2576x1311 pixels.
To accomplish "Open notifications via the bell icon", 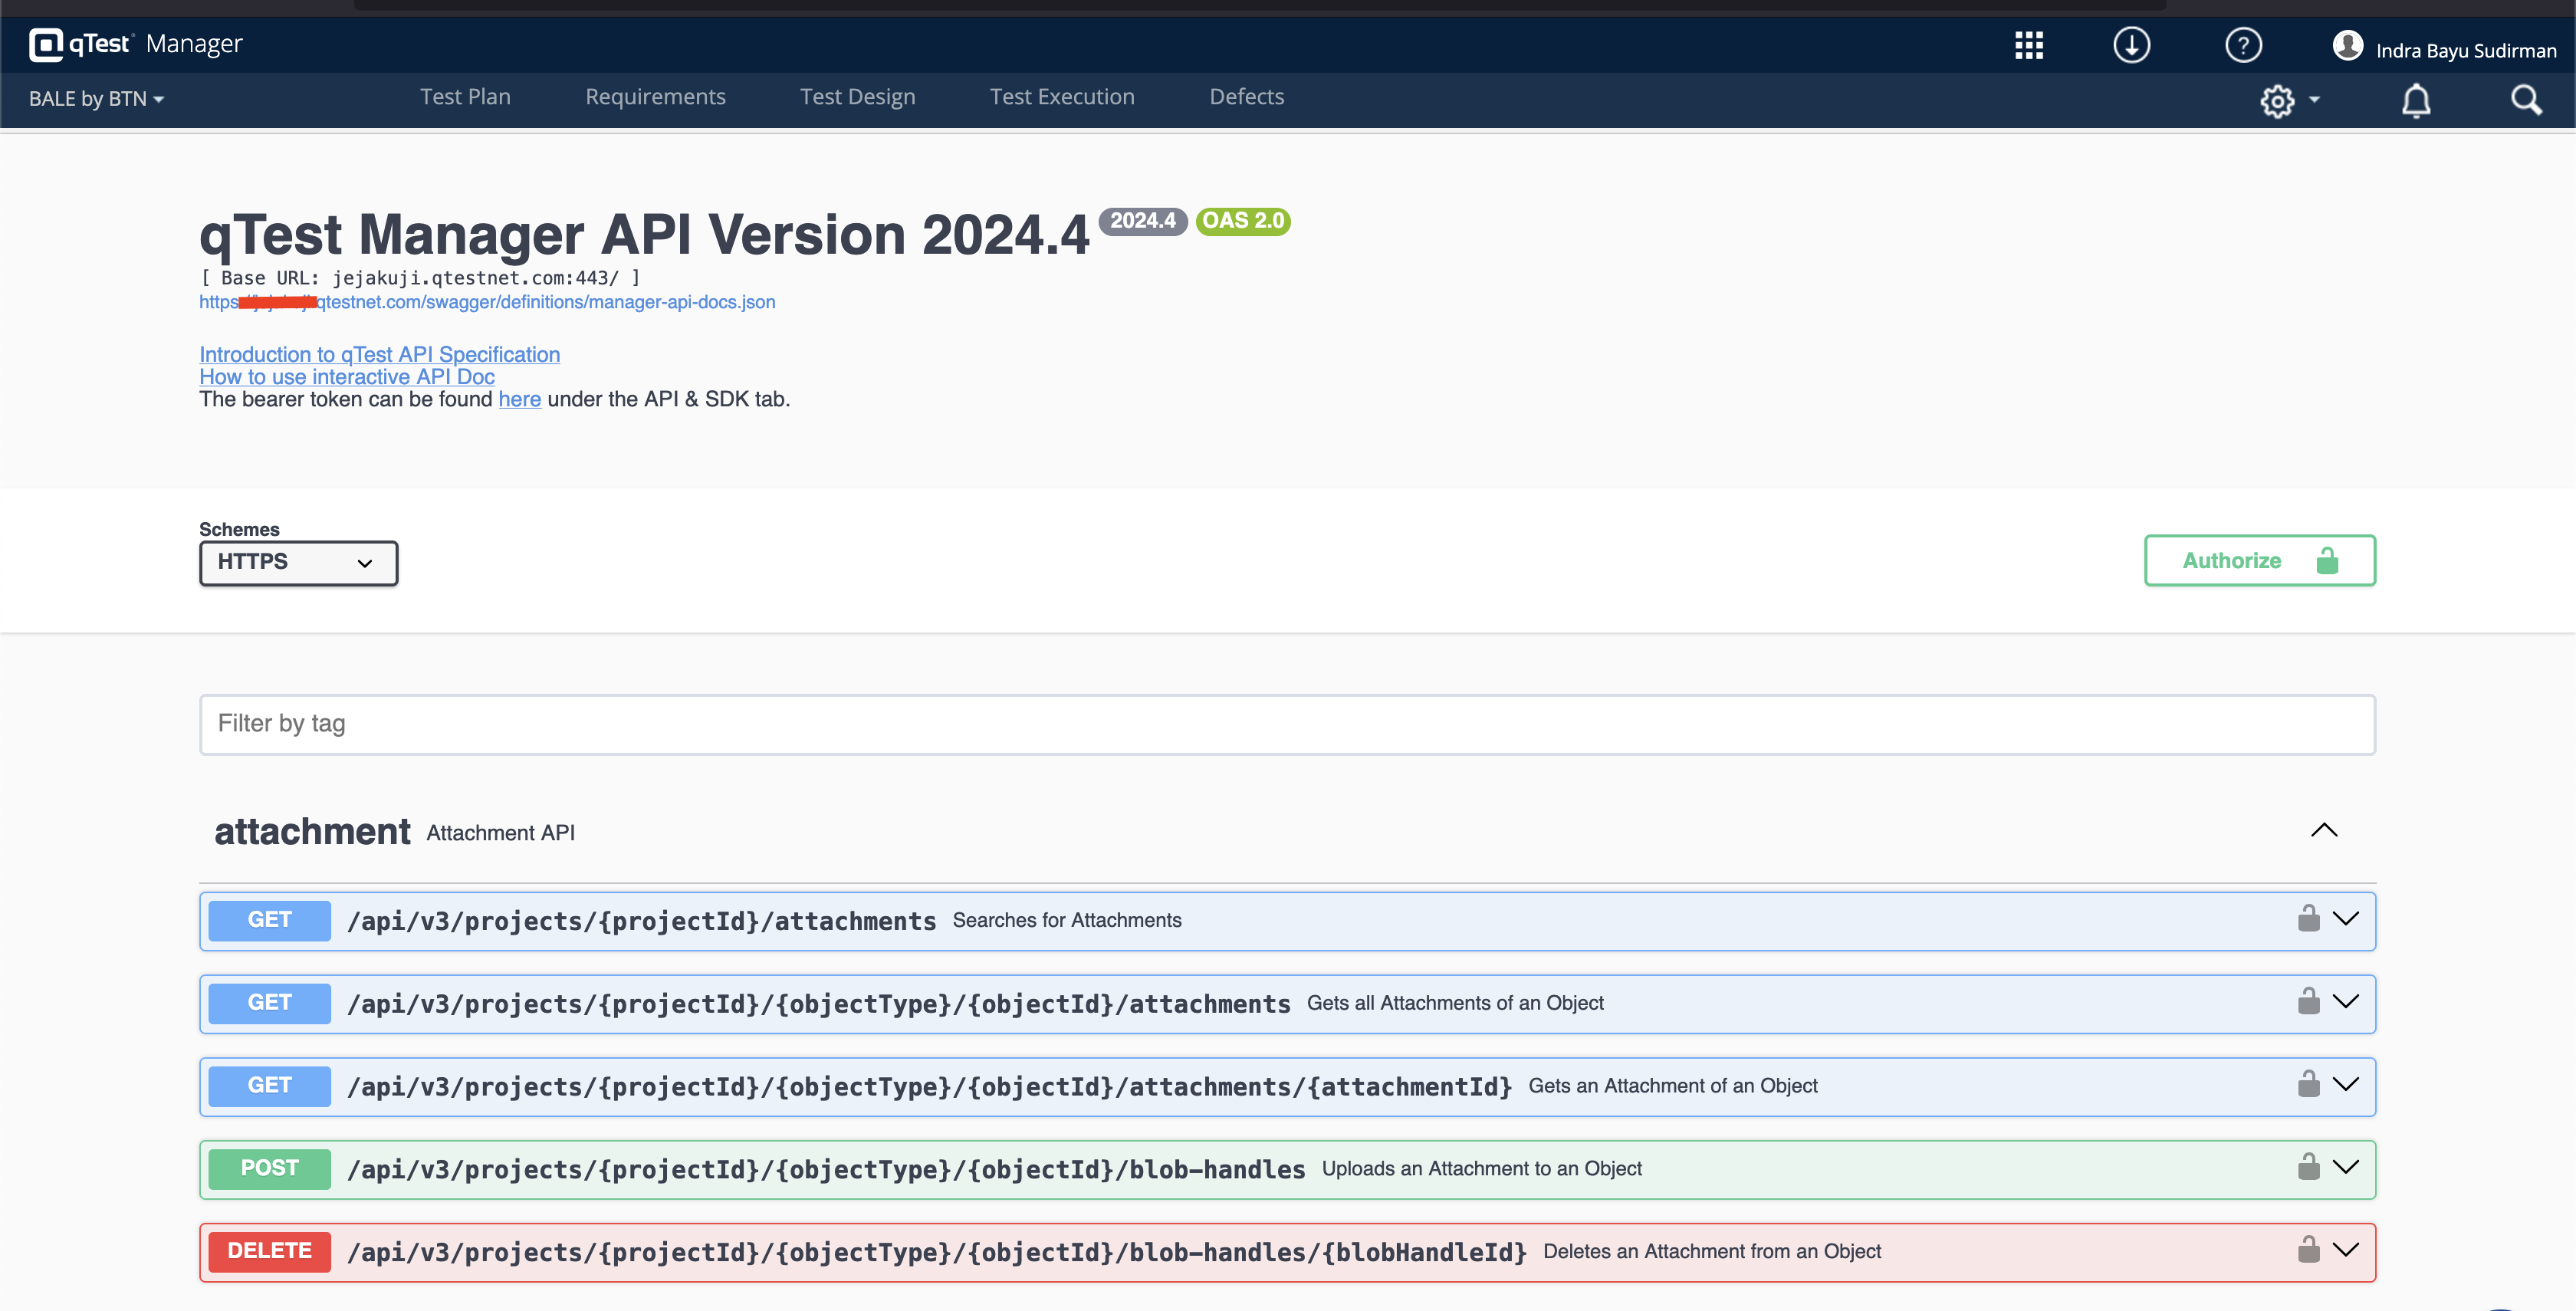I will (2416, 100).
